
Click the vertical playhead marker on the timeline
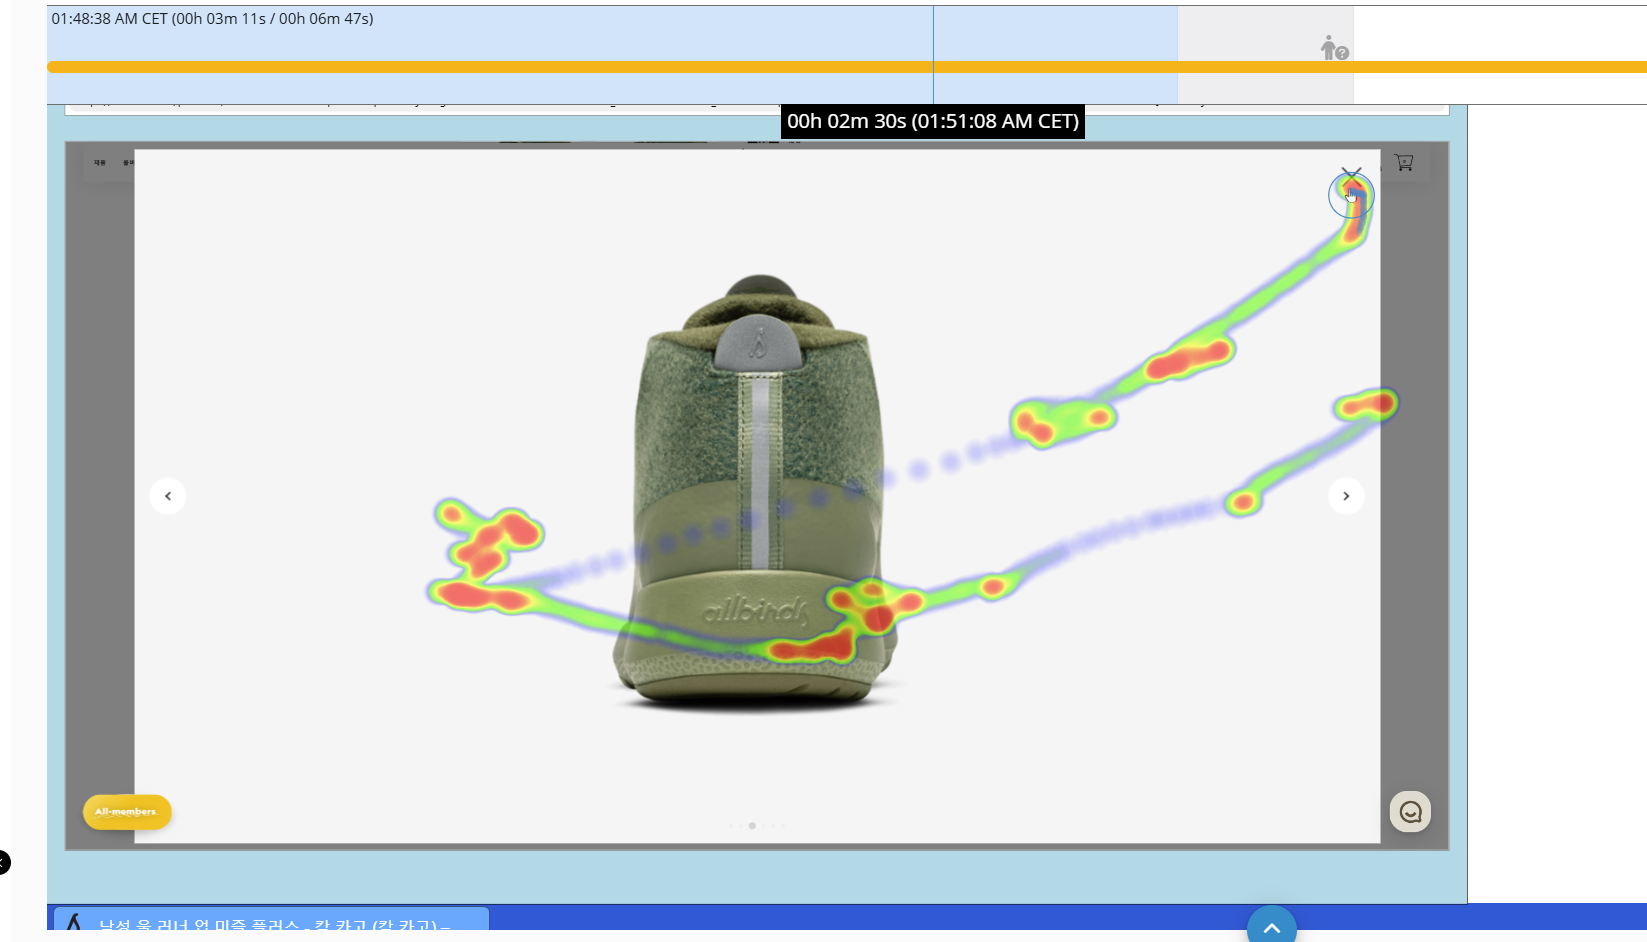coord(933,40)
